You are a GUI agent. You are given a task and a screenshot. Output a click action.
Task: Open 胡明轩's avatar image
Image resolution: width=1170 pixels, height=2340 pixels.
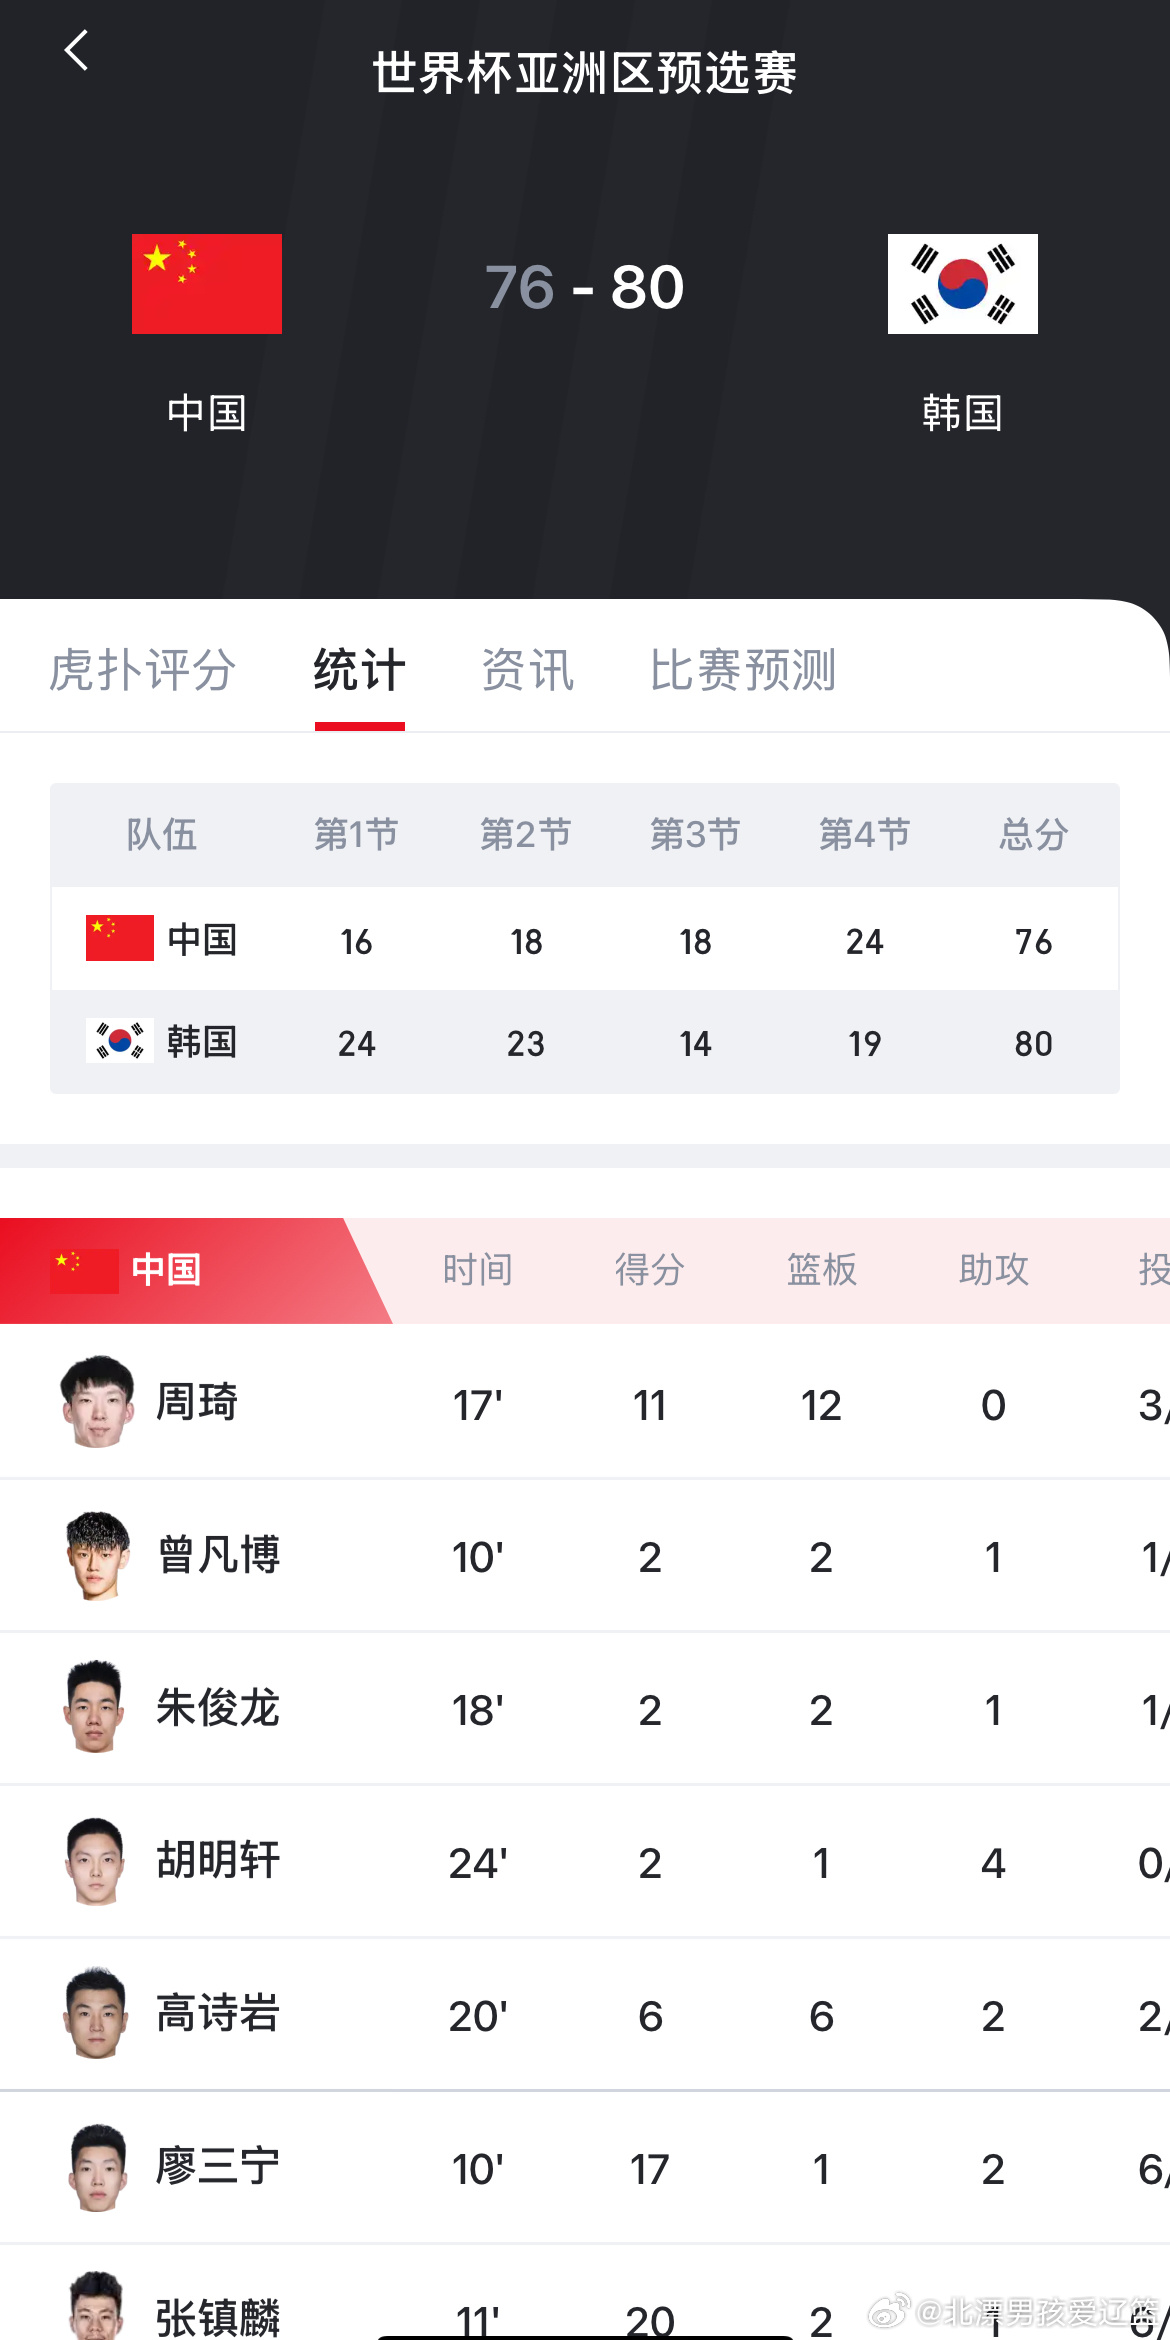tap(95, 1861)
